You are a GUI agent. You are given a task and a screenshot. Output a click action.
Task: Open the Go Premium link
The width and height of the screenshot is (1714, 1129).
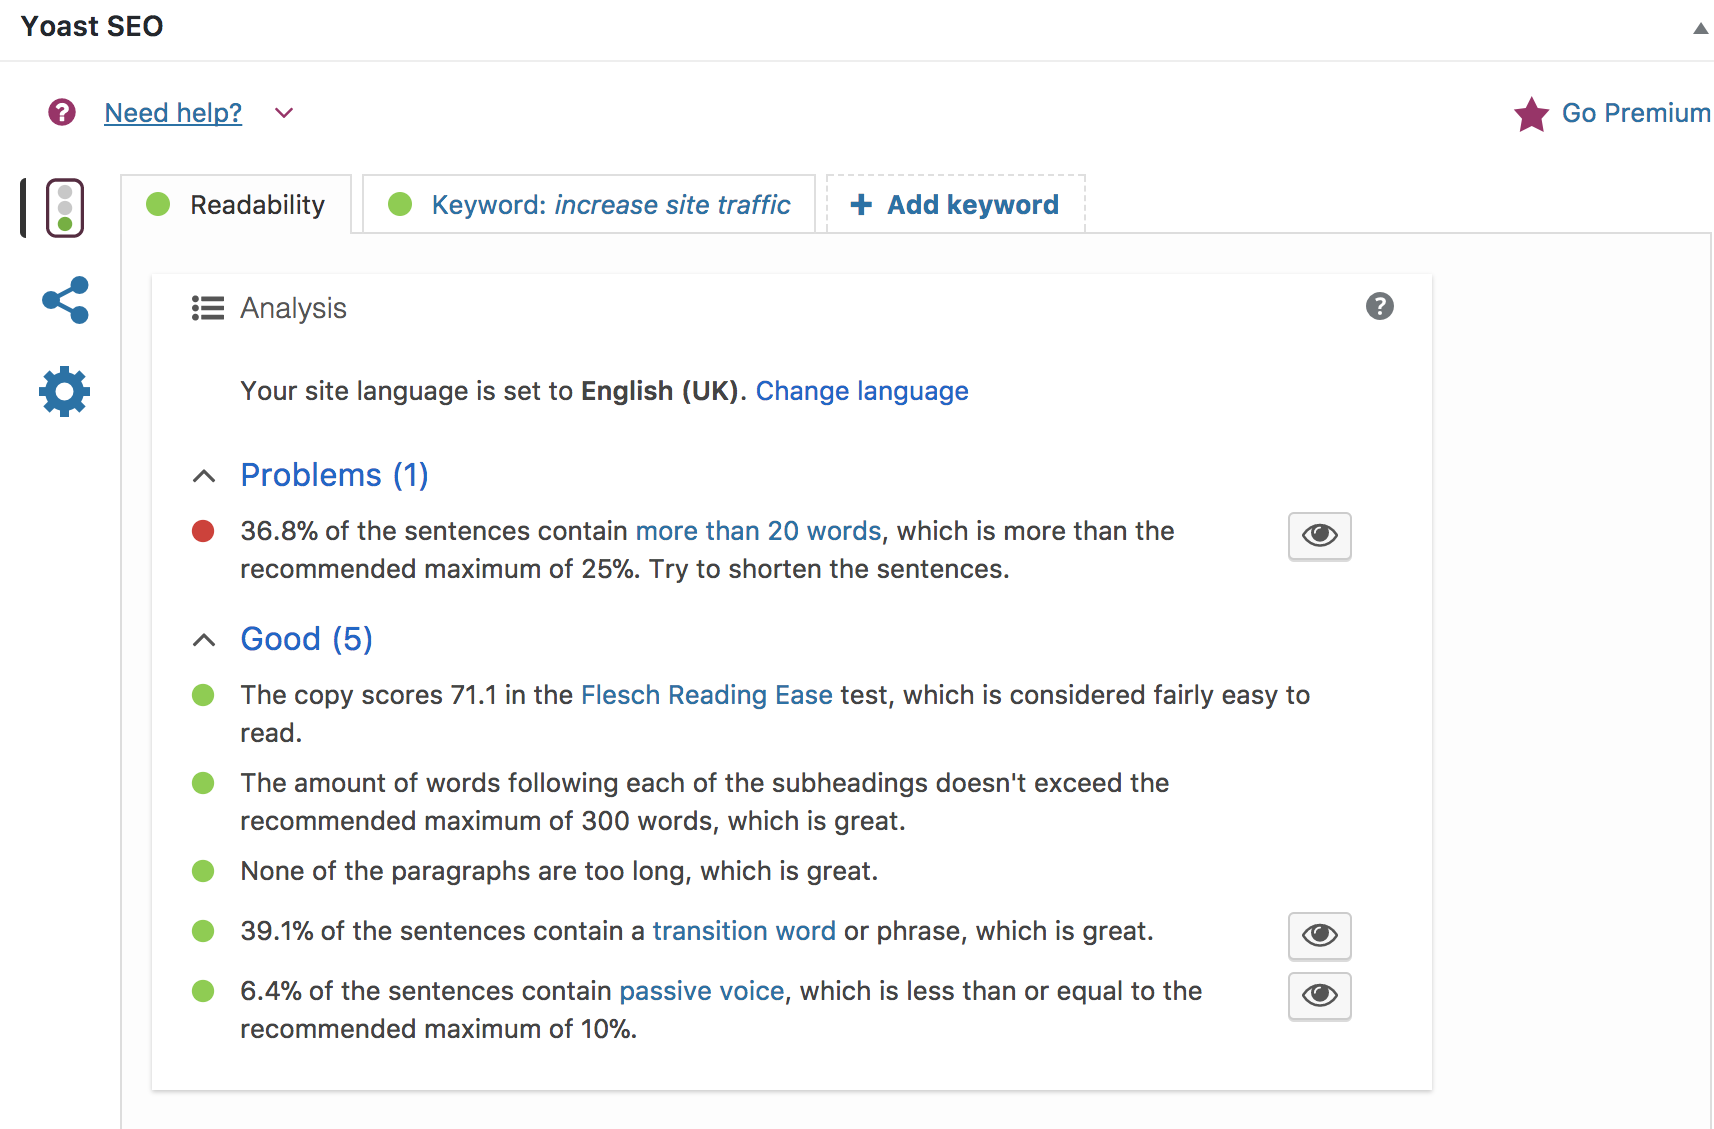(1636, 113)
